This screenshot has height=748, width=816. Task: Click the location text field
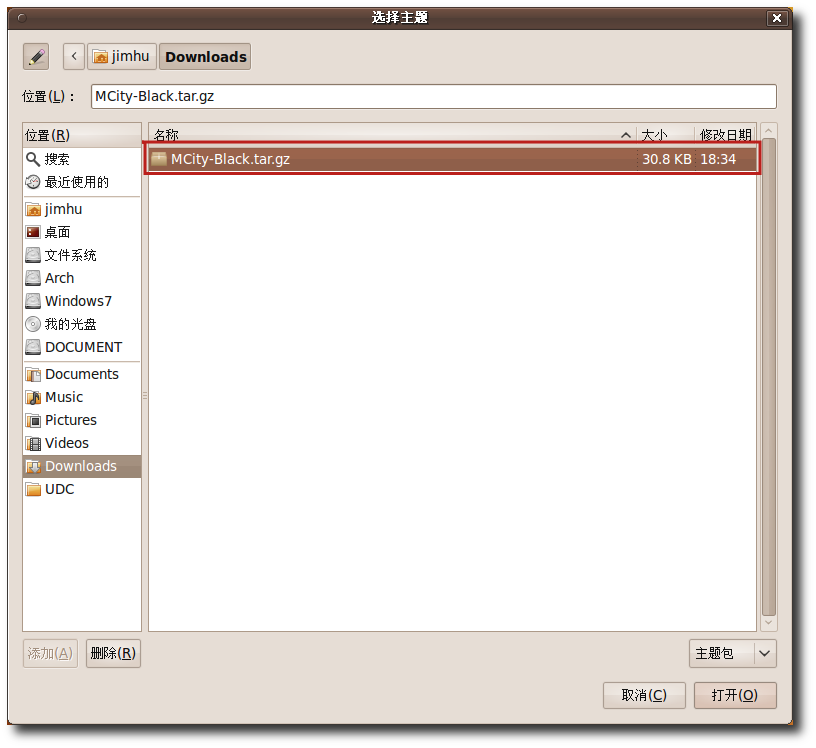434,97
